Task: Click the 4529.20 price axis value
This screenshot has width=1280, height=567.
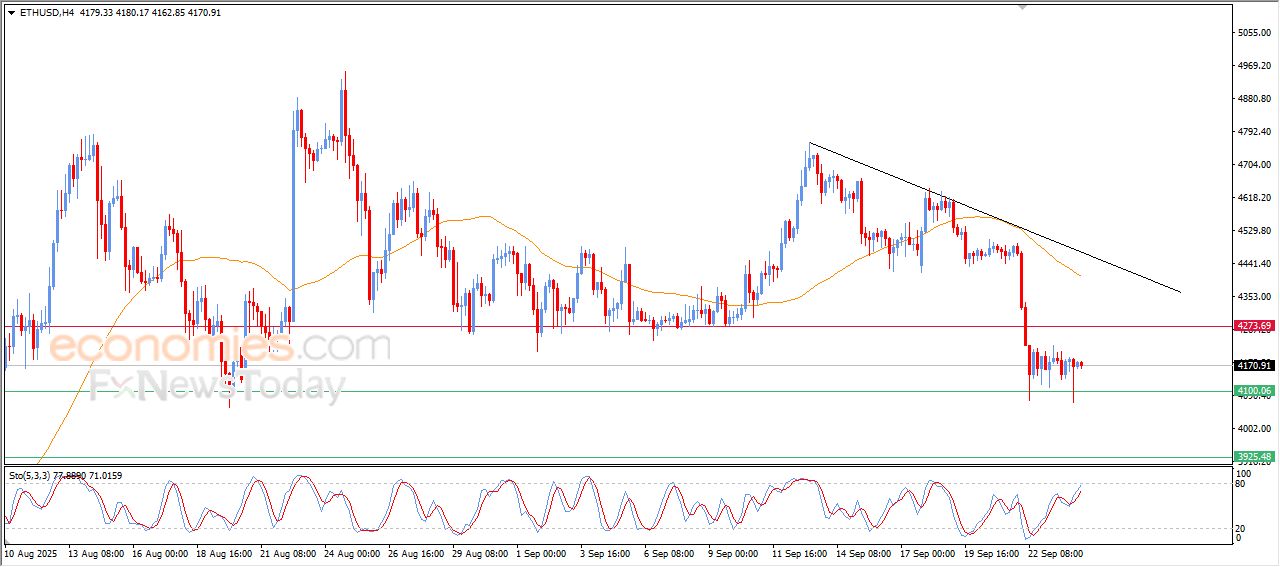Action: 1254,231
